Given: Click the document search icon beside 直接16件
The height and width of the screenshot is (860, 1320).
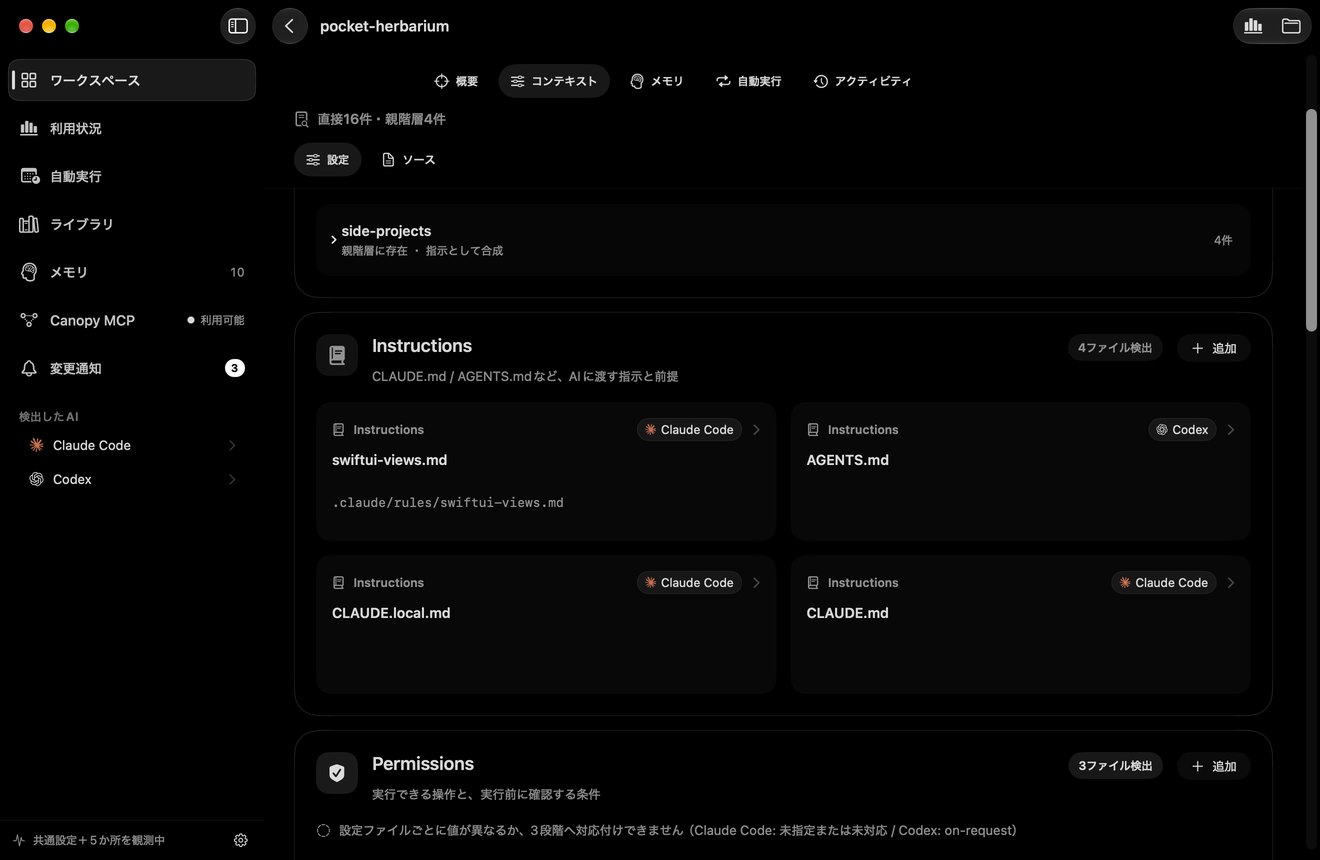Looking at the screenshot, I should [x=302, y=119].
